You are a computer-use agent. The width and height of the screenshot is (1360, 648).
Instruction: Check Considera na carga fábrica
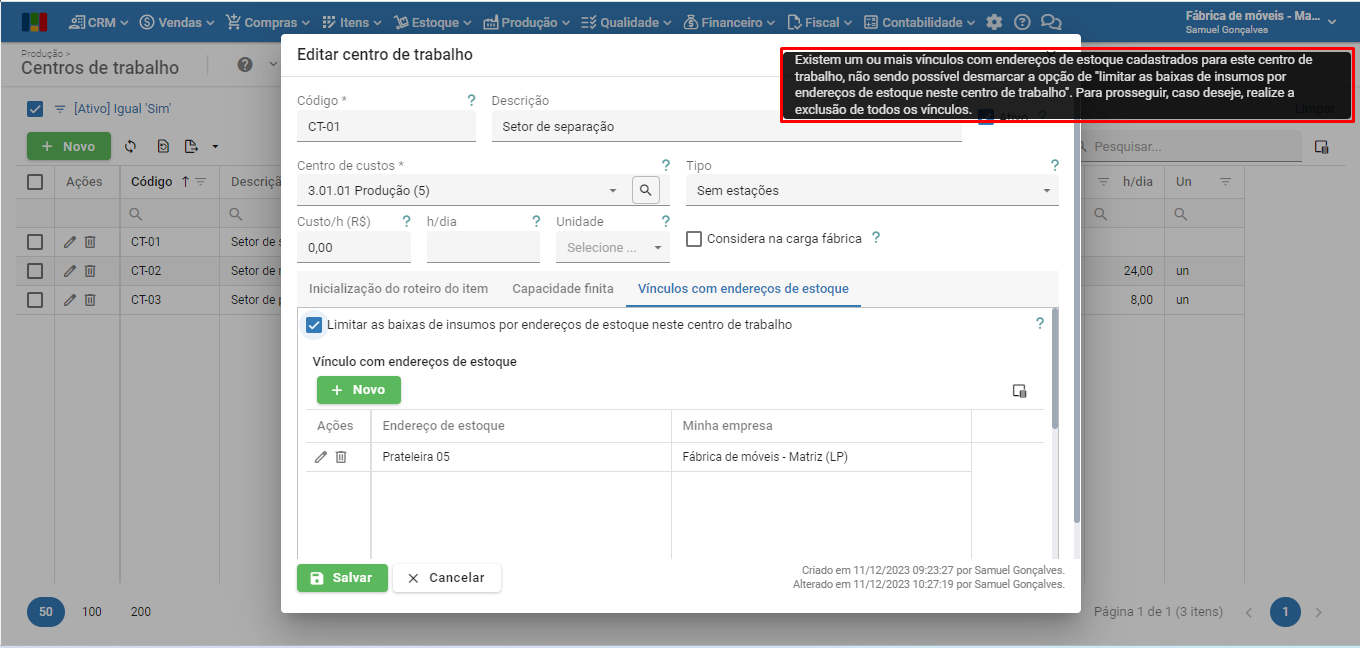[694, 239]
